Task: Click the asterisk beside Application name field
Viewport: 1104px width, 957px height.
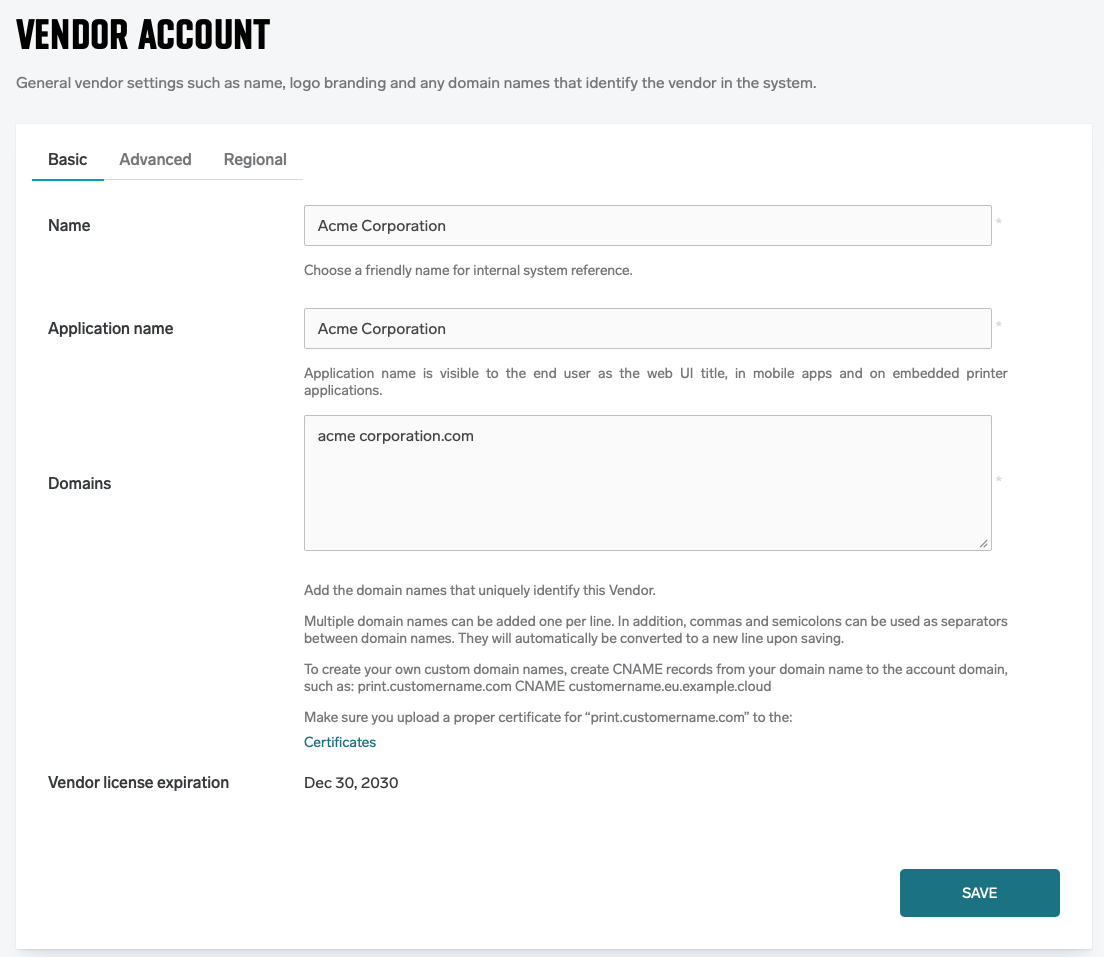Action: (x=998, y=325)
